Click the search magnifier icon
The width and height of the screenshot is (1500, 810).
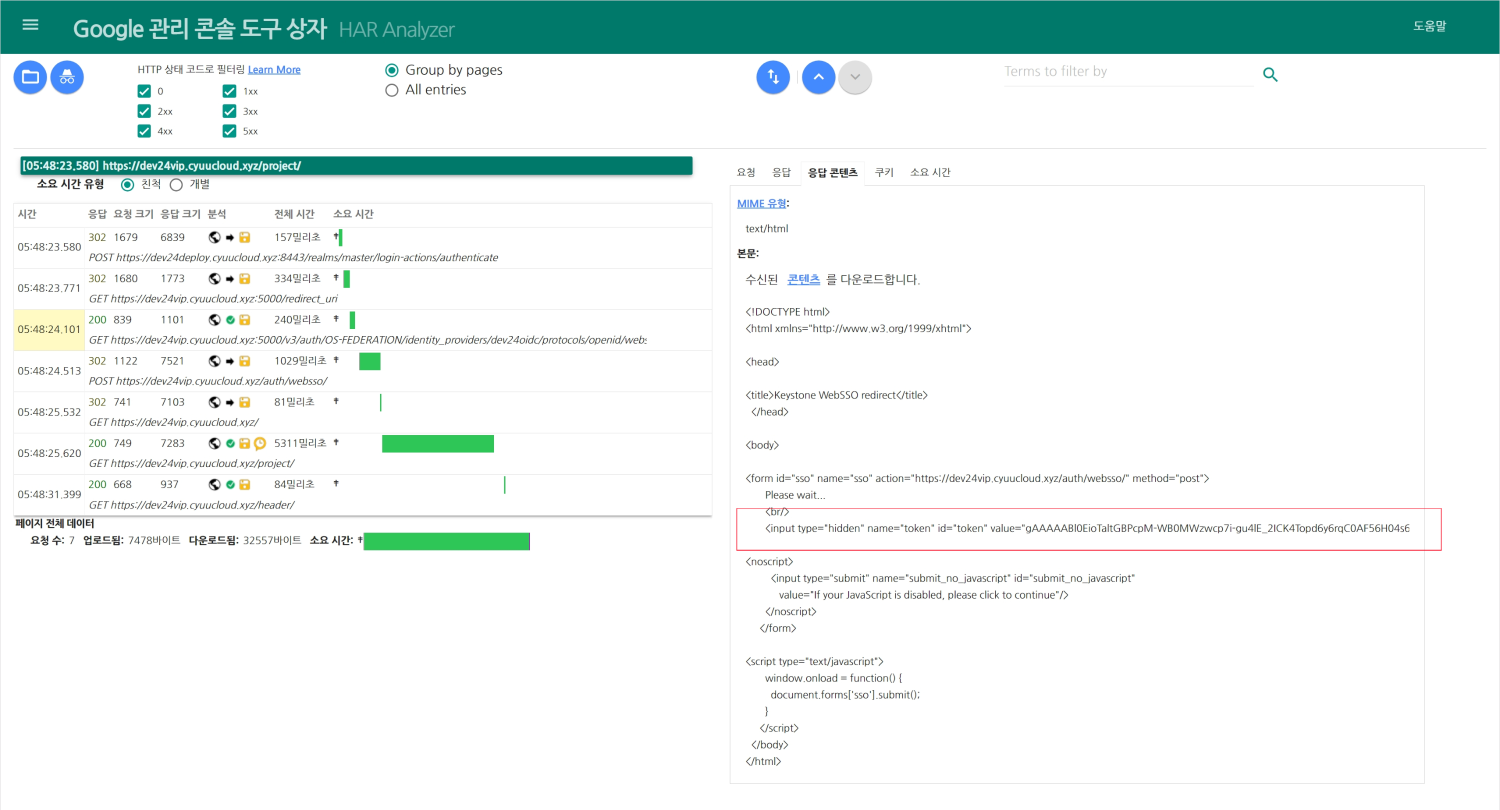[x=1270, y=75]
